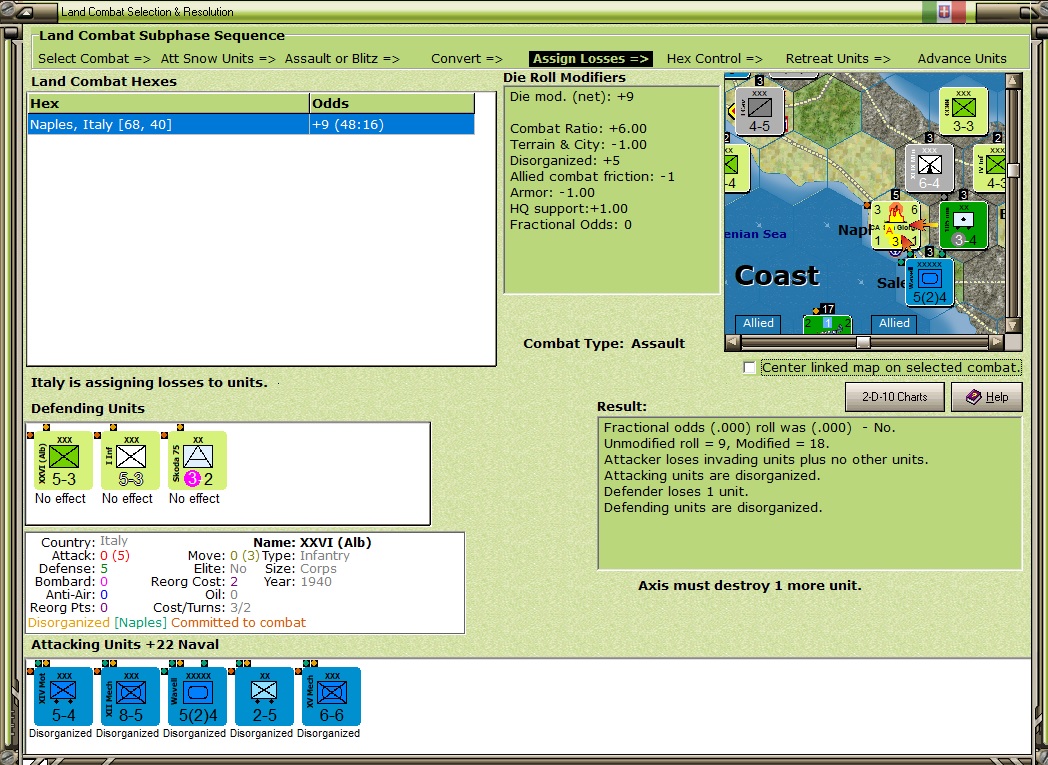Click the grey XLIX Mtn 6-4 unit on map

point(929,168)
